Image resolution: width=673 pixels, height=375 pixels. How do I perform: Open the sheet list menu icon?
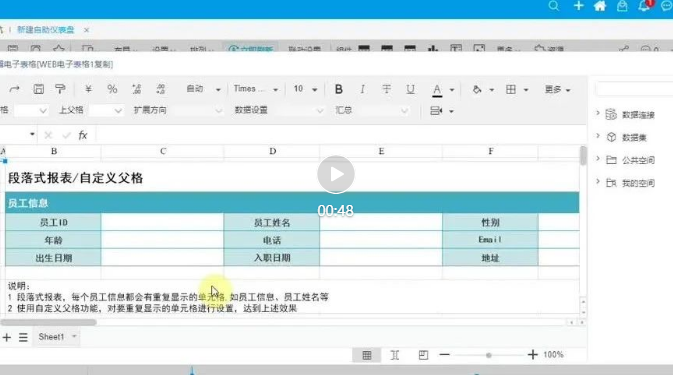coord(23,337)
